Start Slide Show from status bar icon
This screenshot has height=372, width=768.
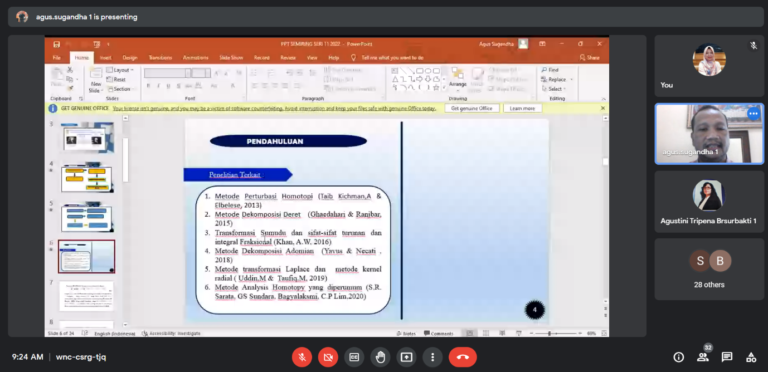point(519,333)
